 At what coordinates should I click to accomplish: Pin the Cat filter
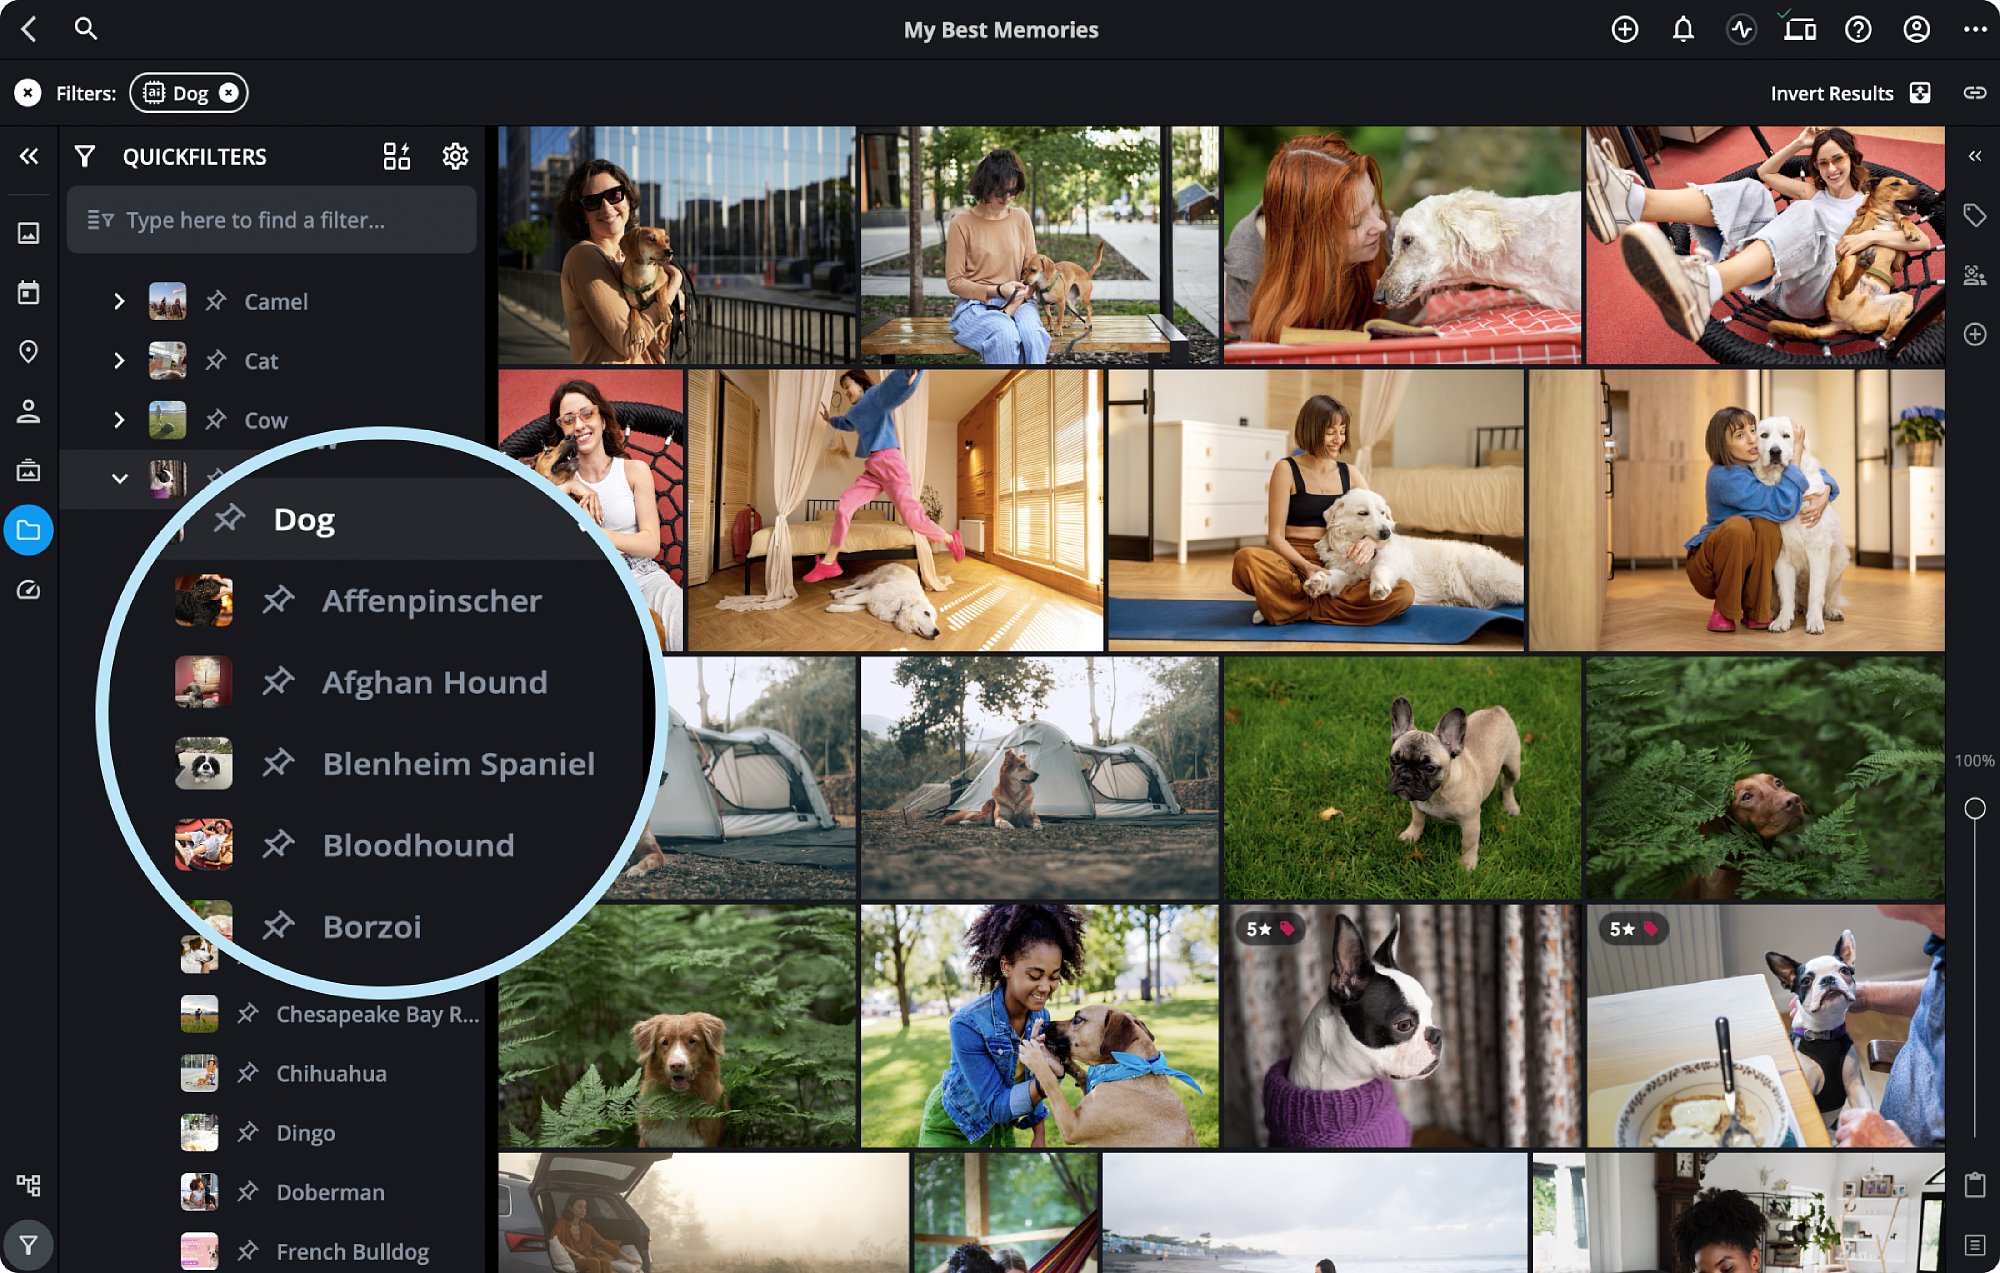(216, 360)
